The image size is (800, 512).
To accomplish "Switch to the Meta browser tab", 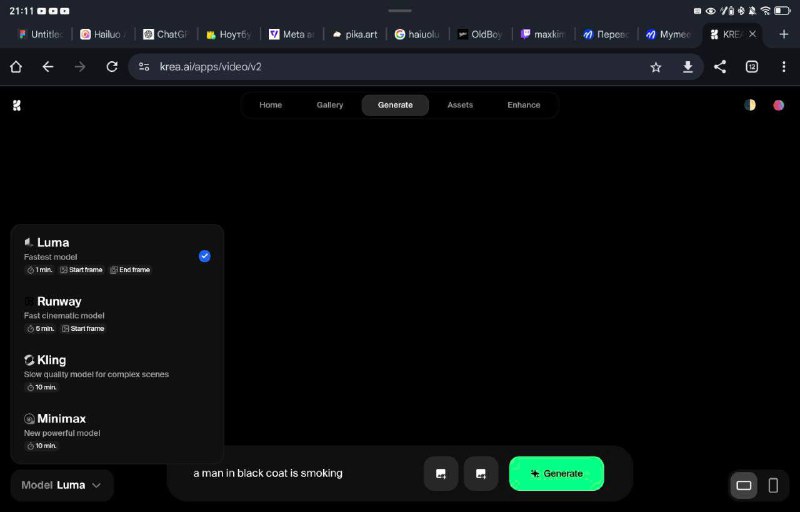I will coord(291,34).
